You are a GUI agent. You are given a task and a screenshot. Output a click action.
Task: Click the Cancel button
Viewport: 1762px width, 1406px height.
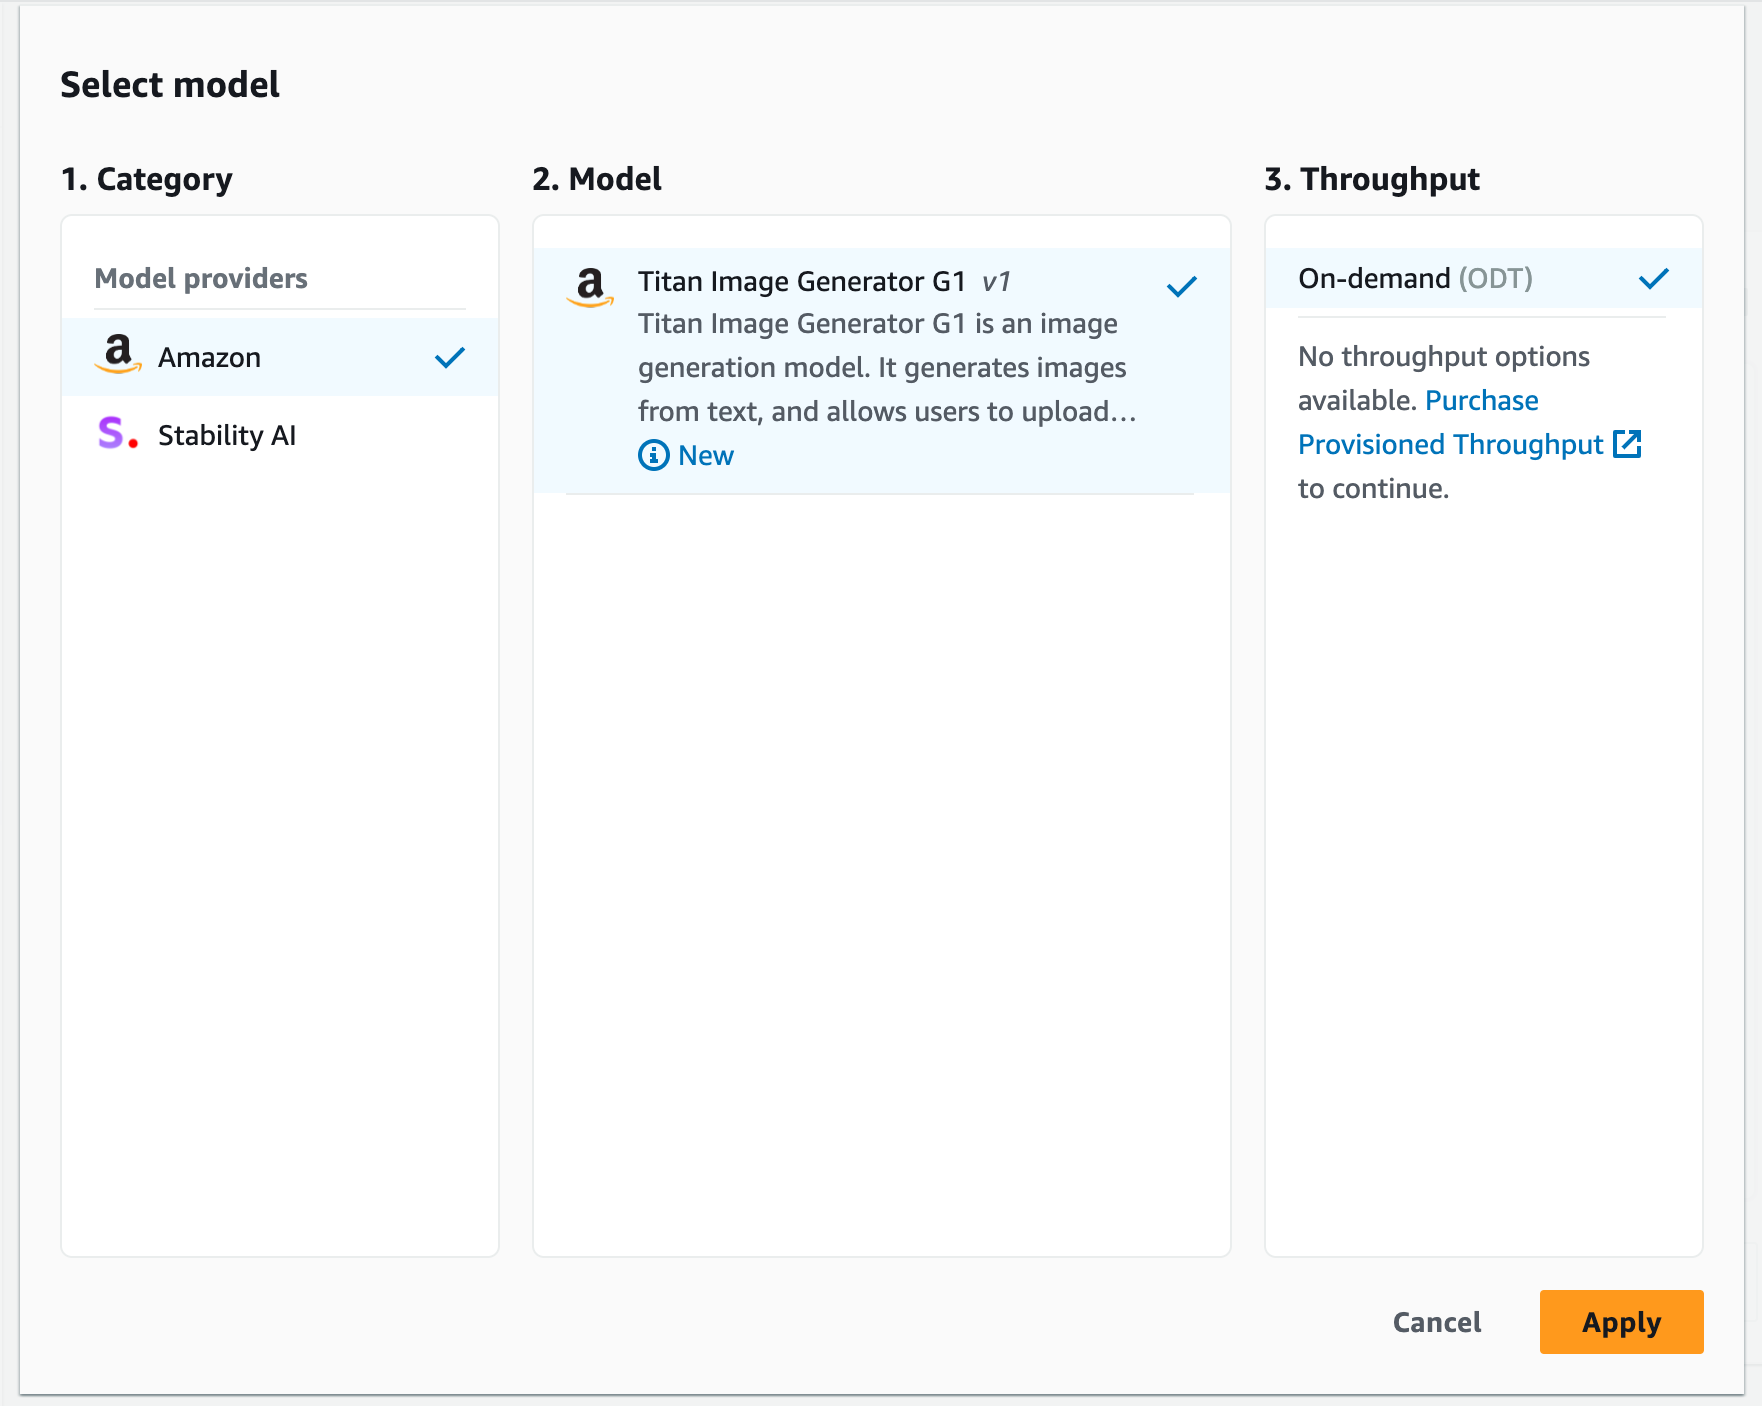point(1436,1322)
